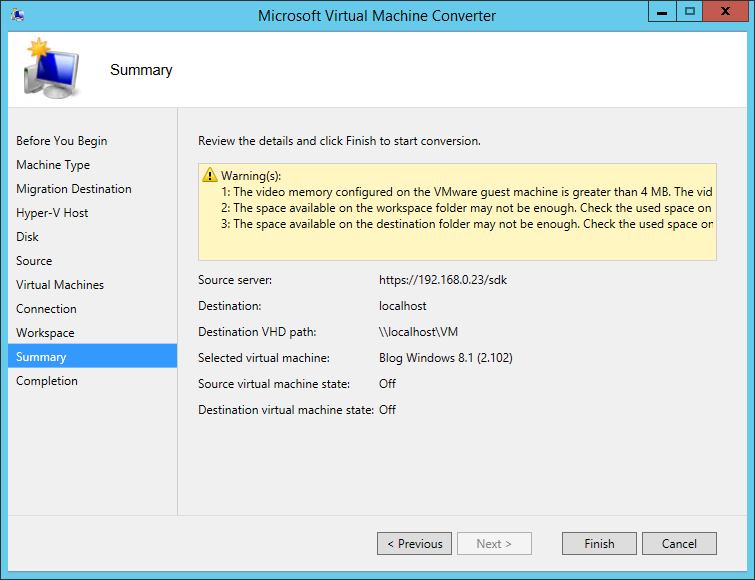Click the Destination VHD path label

(257, 332)
